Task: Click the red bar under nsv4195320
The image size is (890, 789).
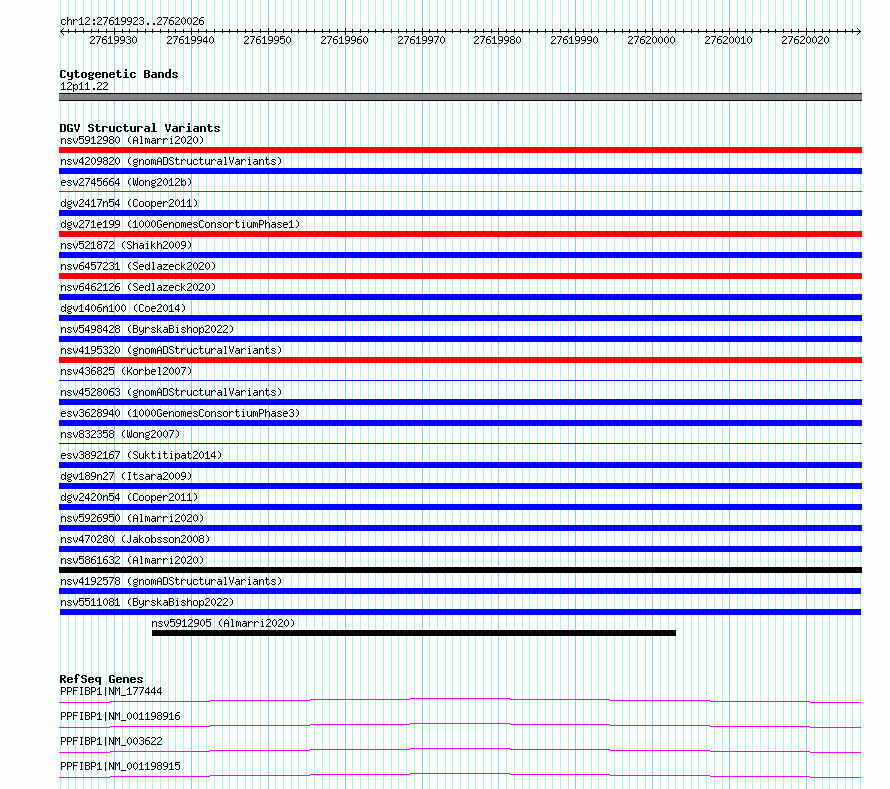Action: (460, 360)
